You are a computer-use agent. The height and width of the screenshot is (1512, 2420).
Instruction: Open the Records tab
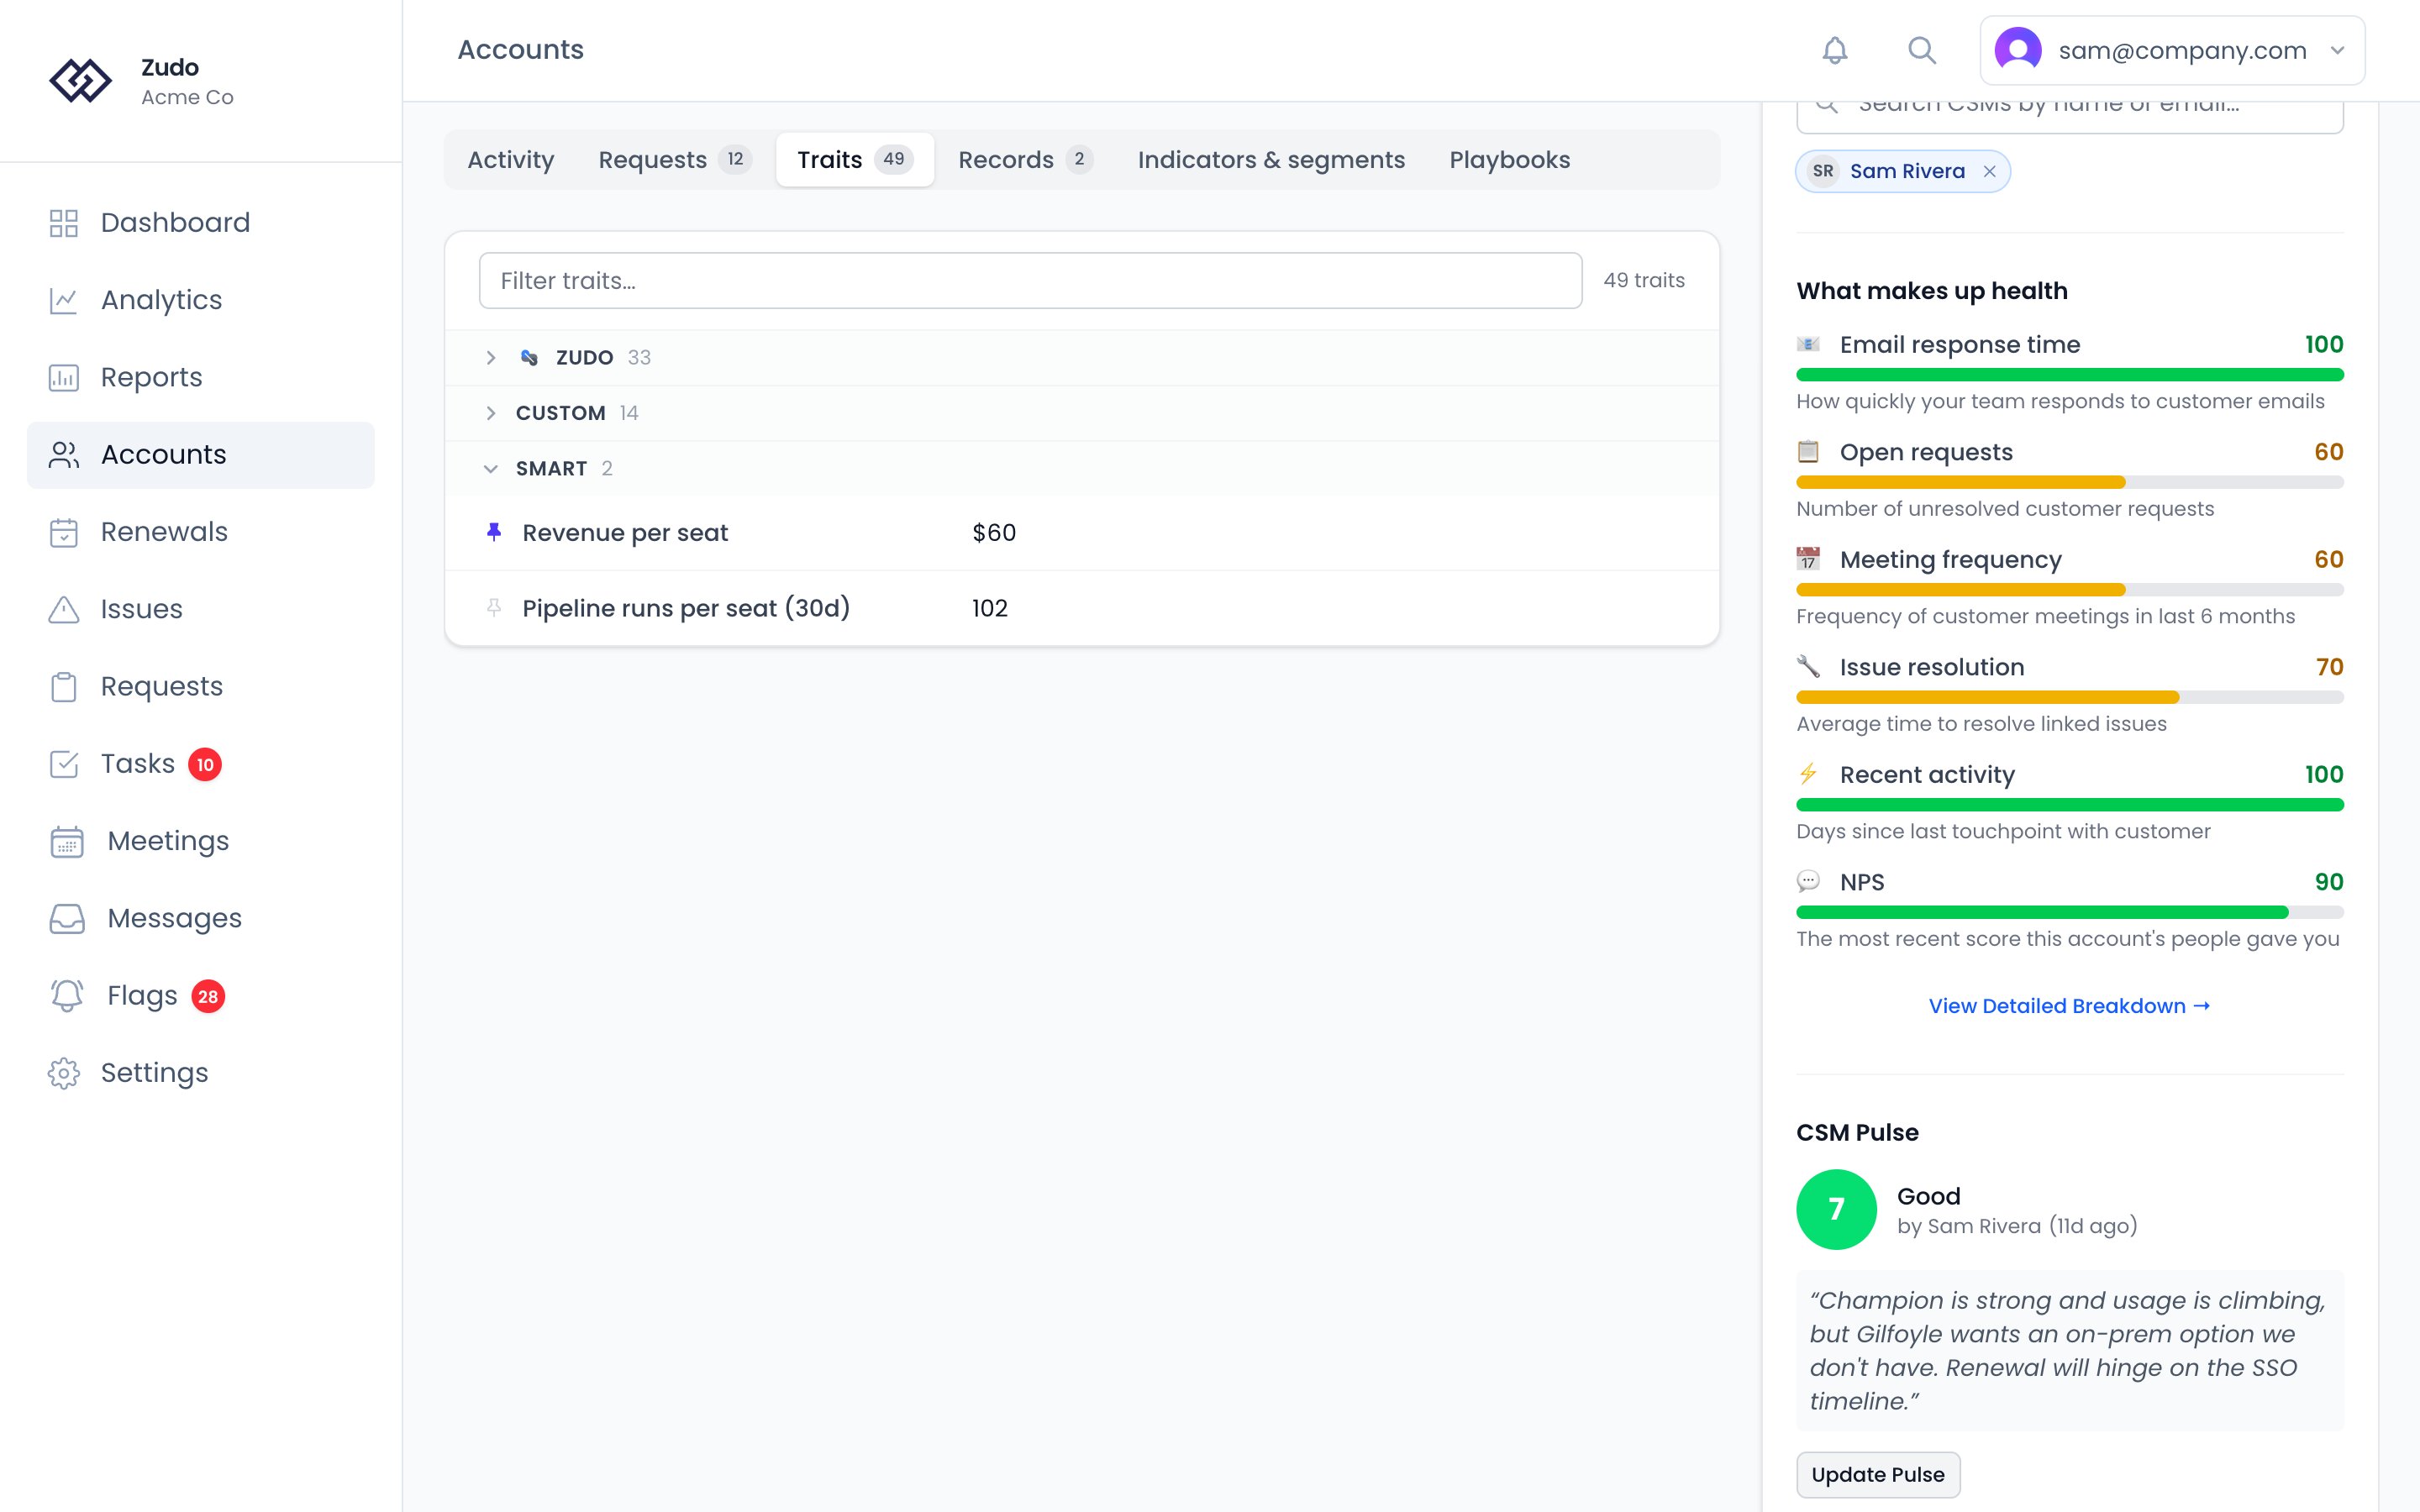pos(1025,160)
